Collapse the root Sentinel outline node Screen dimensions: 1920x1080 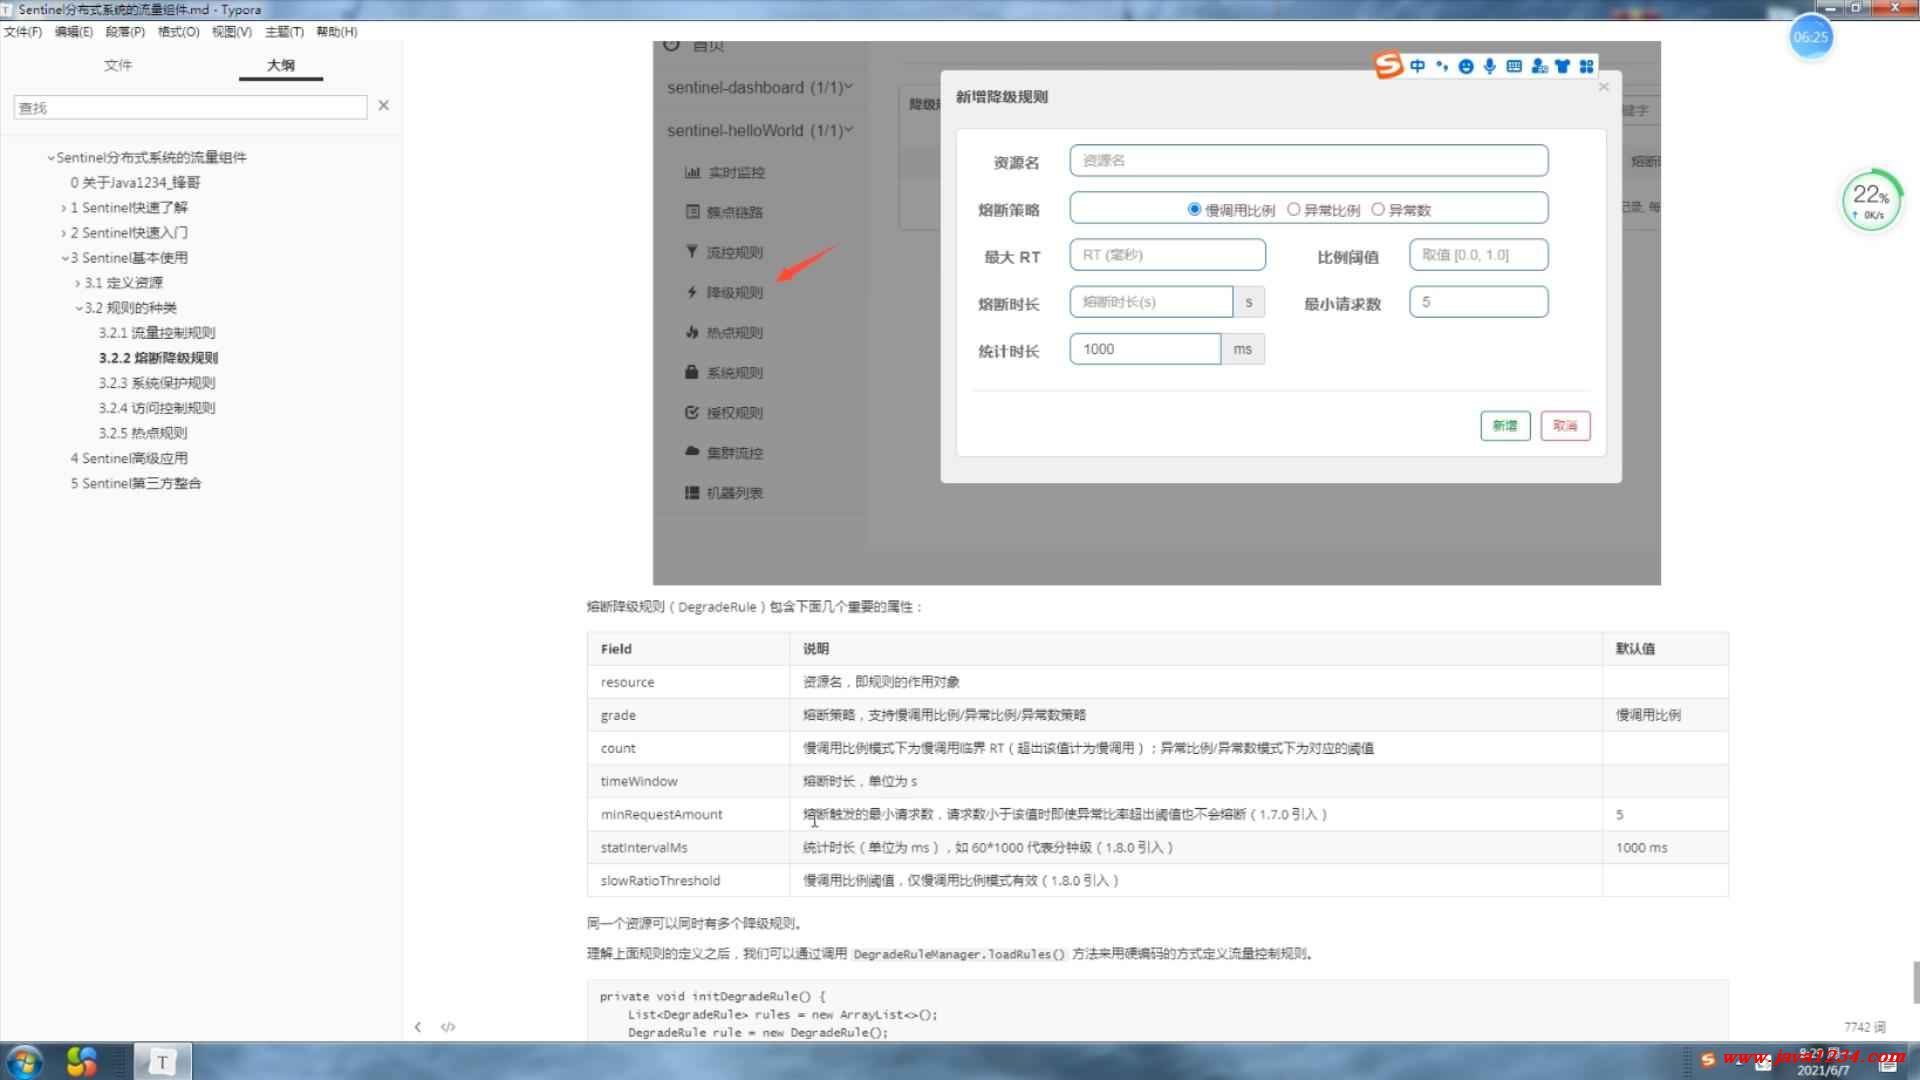tap(51, 158)
